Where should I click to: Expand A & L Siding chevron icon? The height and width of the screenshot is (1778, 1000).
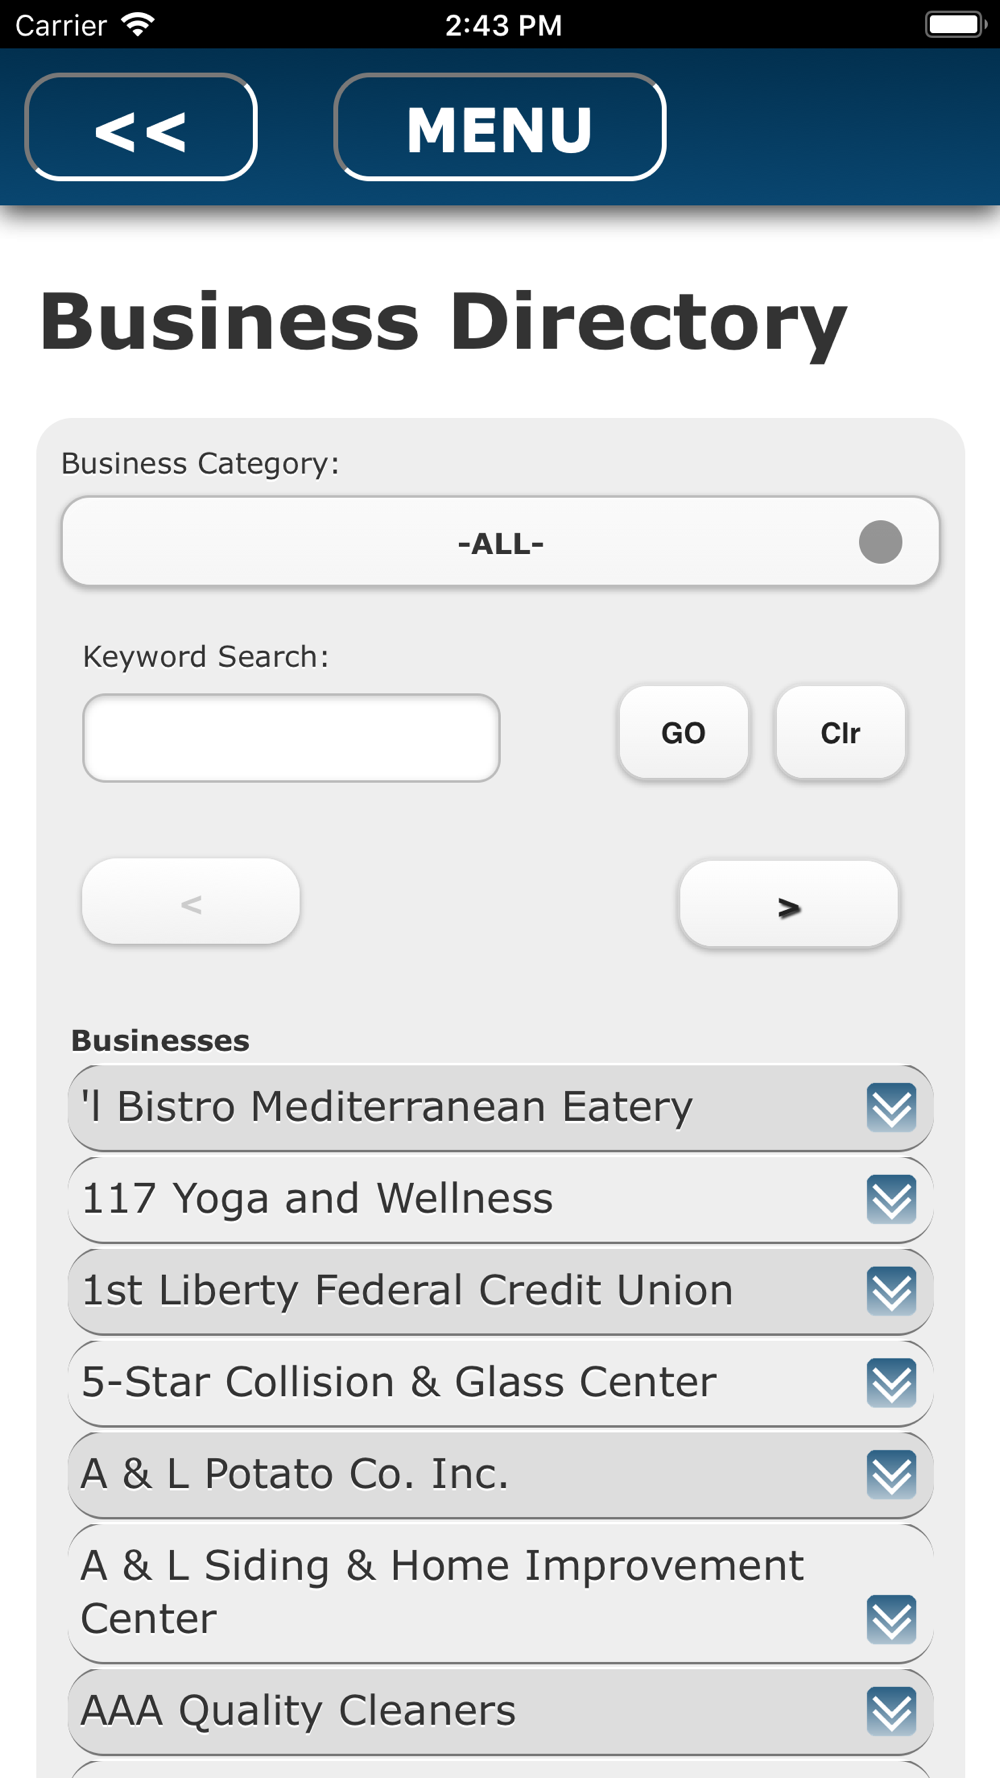(891, 1620)
